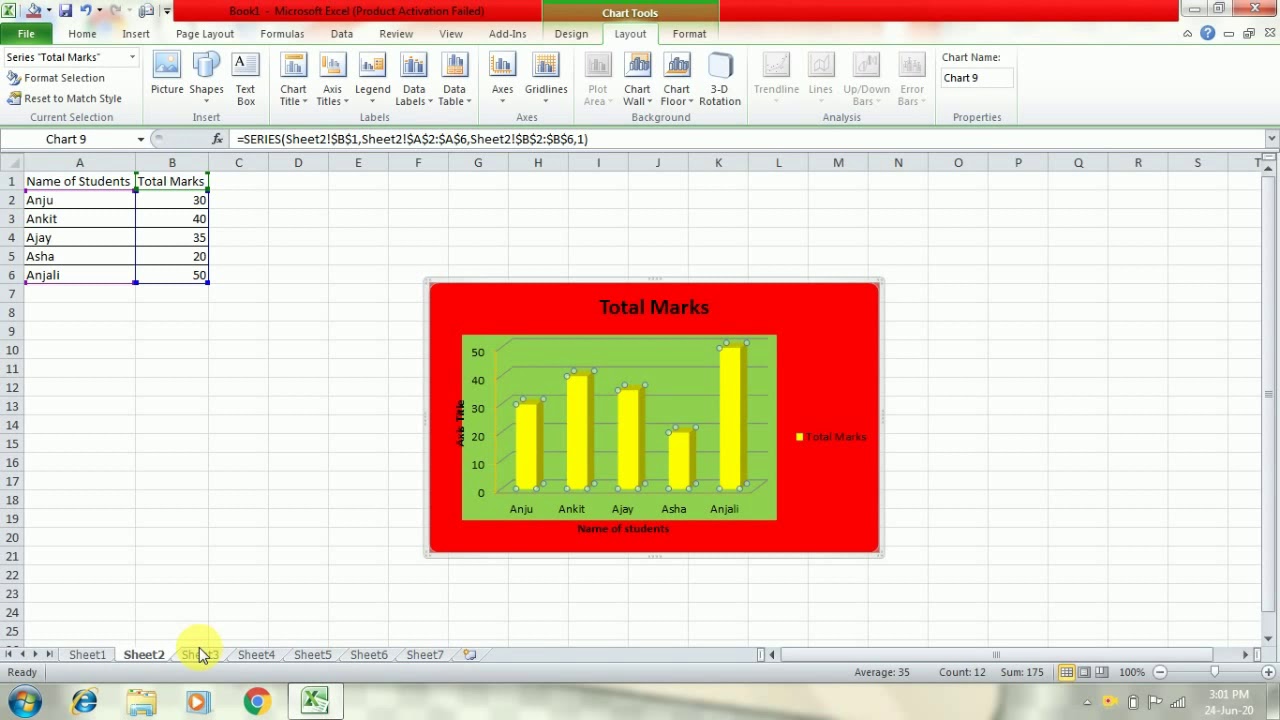Insert a Text Box
This screenshot has height=720, width=1280.
tap(245, 80)
